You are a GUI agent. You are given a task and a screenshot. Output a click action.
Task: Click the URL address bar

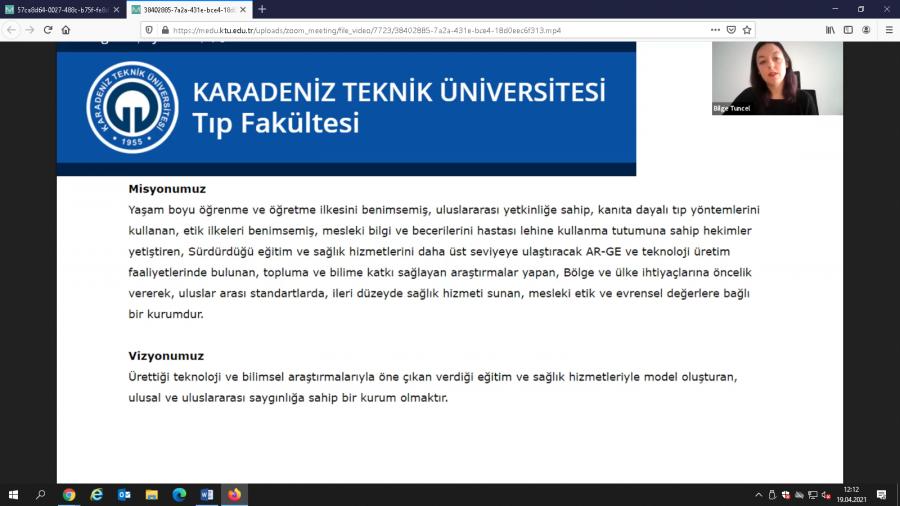[420, 30]
